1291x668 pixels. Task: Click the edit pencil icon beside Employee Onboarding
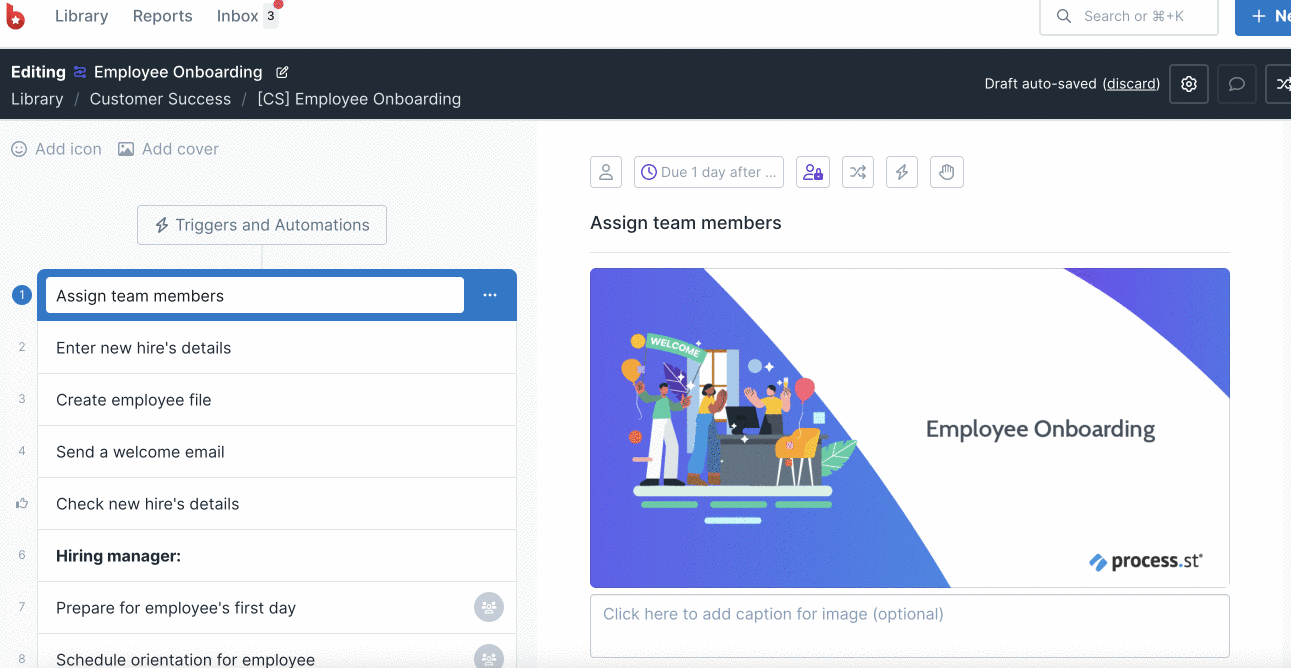[x=282, y=72]
